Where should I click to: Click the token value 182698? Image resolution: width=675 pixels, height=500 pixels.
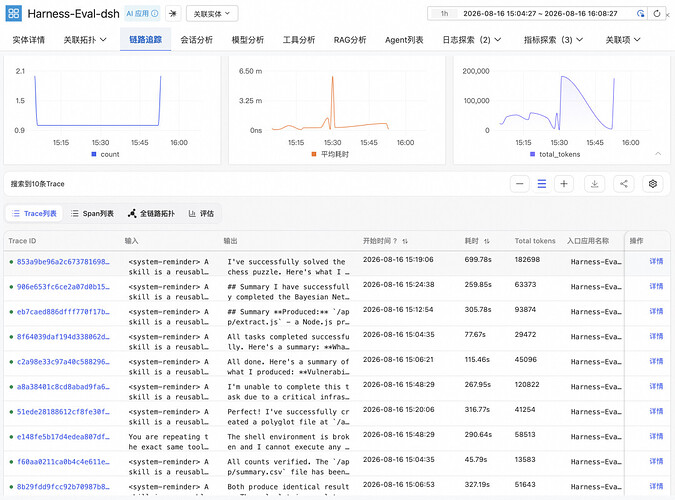527,259
